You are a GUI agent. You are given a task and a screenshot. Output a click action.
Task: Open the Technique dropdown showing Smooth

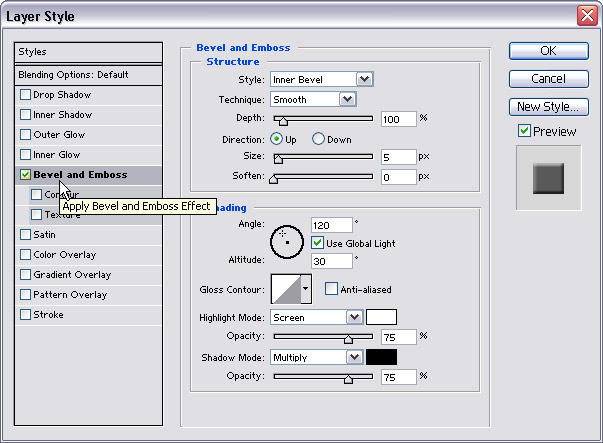pyautogui.click(x=313, y=99)
